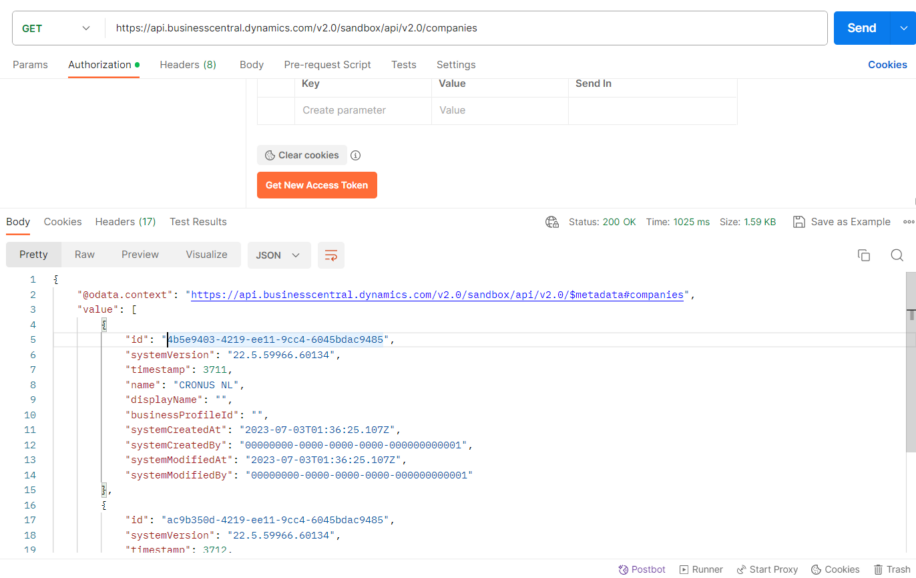Click the network connection security icon beside Status

coord(552,221)
